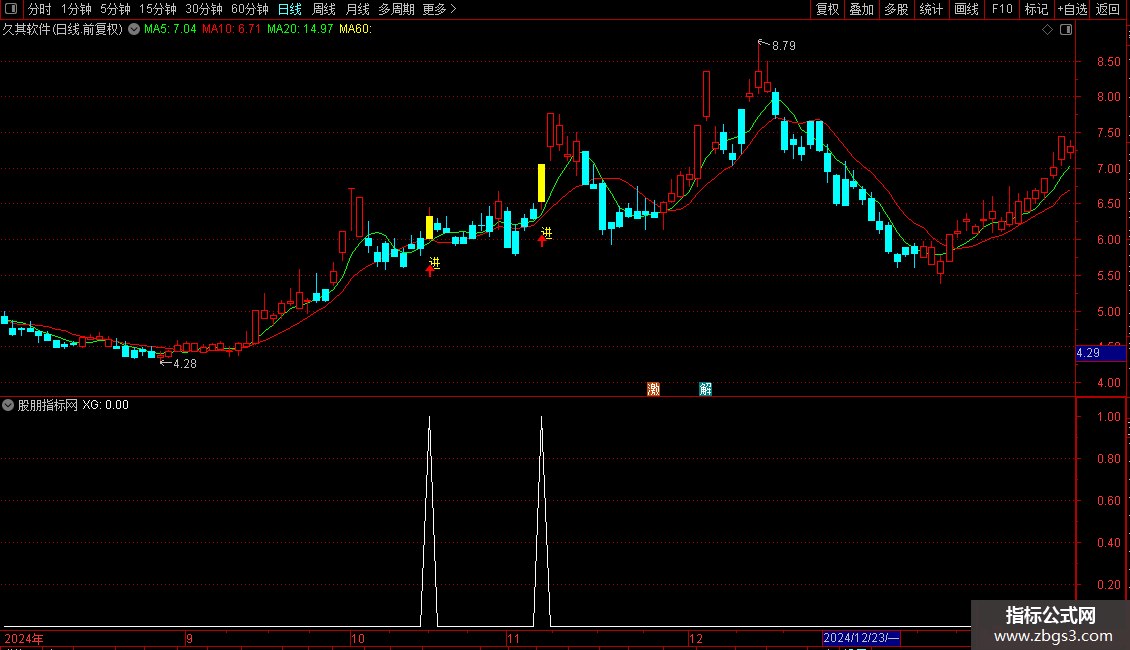Add stock via +自选 button

pos(1072,9)
